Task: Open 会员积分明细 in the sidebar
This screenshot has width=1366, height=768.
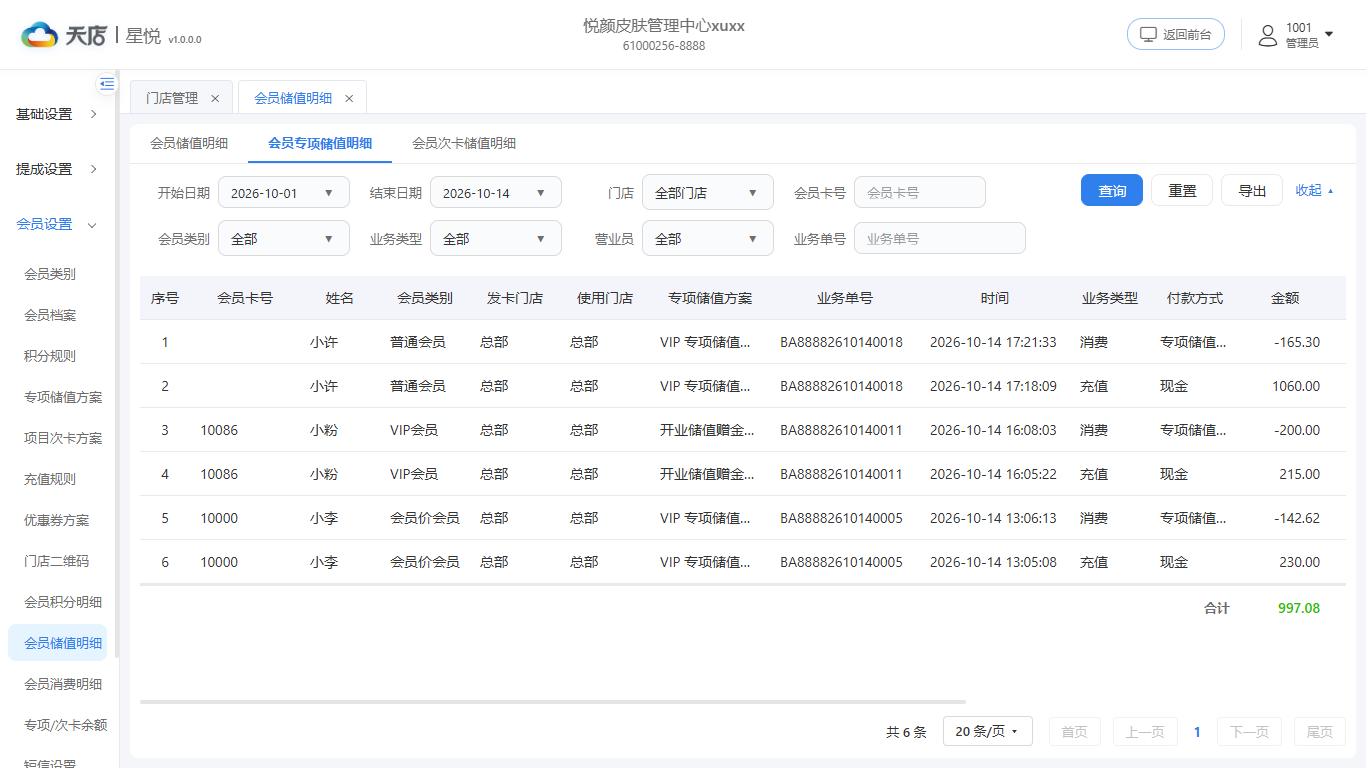Action: tap(63, 602)
